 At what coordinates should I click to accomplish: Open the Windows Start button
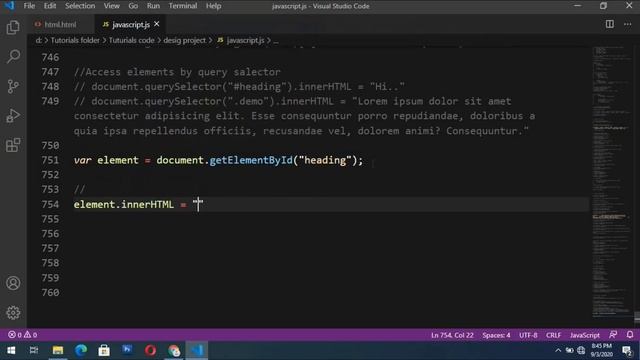(x=11, y=350)
